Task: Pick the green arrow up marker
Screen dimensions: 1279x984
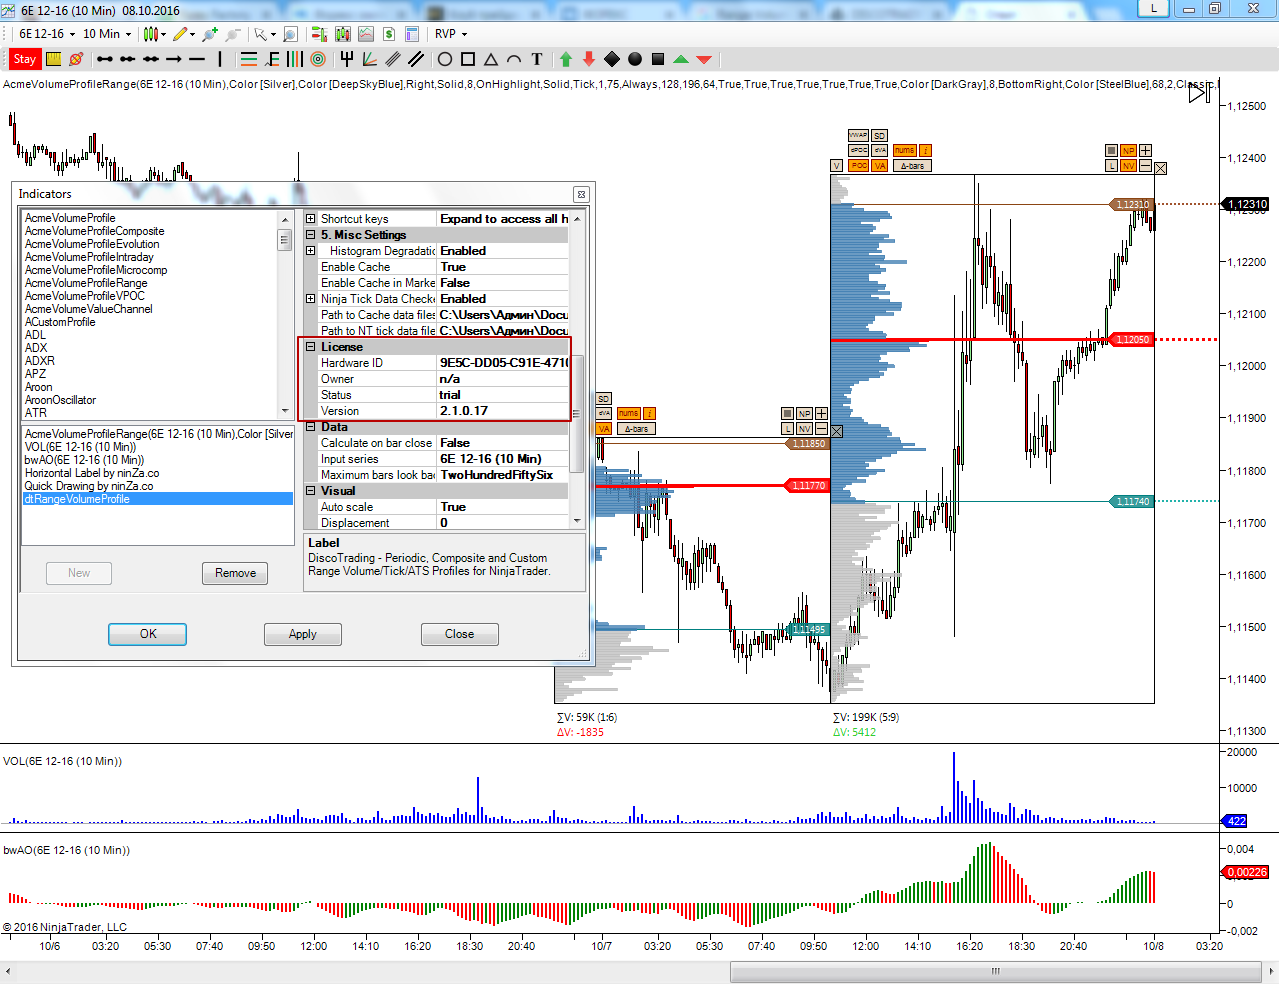Action: coord(566,59)
